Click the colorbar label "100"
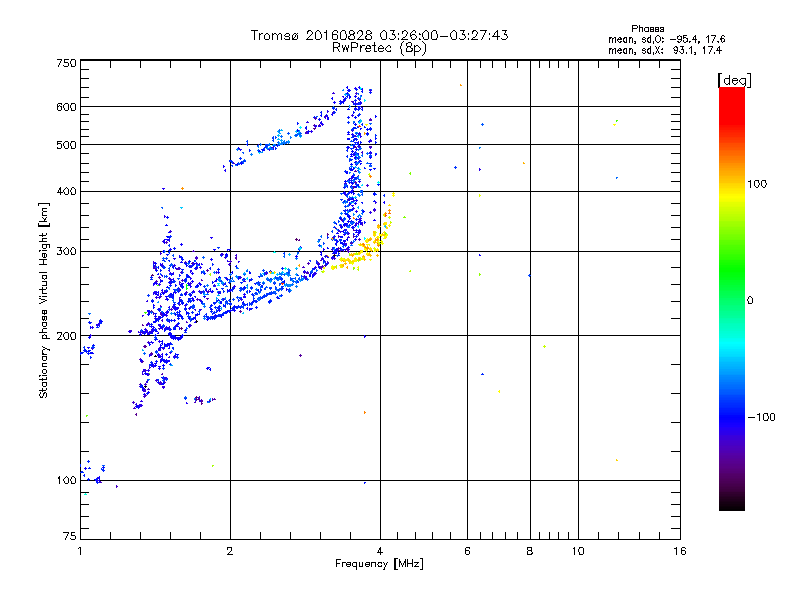 click(757, 184)
